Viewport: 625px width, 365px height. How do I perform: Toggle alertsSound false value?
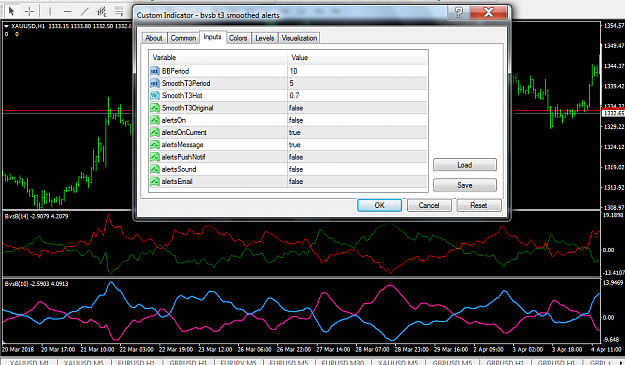pos(357,169)
